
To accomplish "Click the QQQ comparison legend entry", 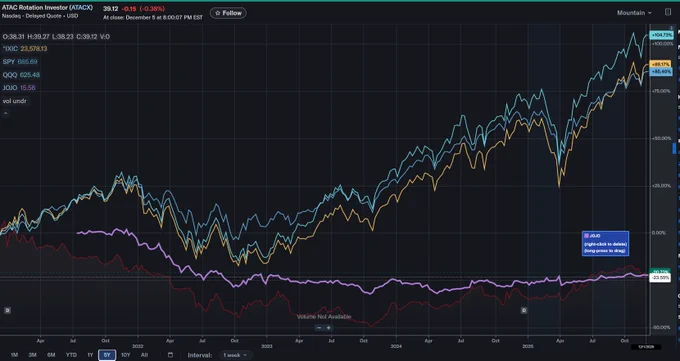I will point(21,75).
